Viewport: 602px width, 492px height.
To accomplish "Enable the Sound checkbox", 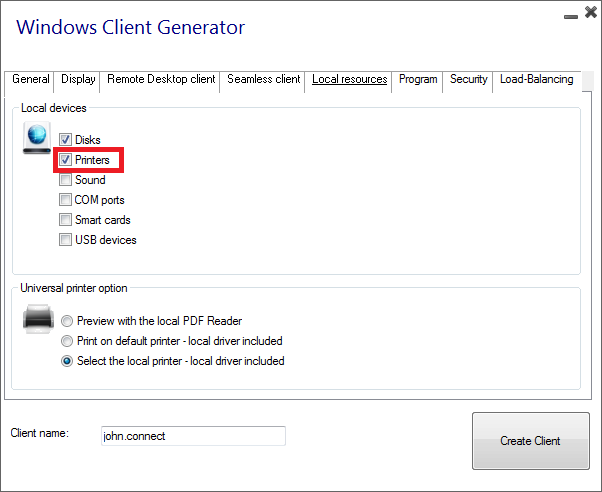I will point(66,180).
